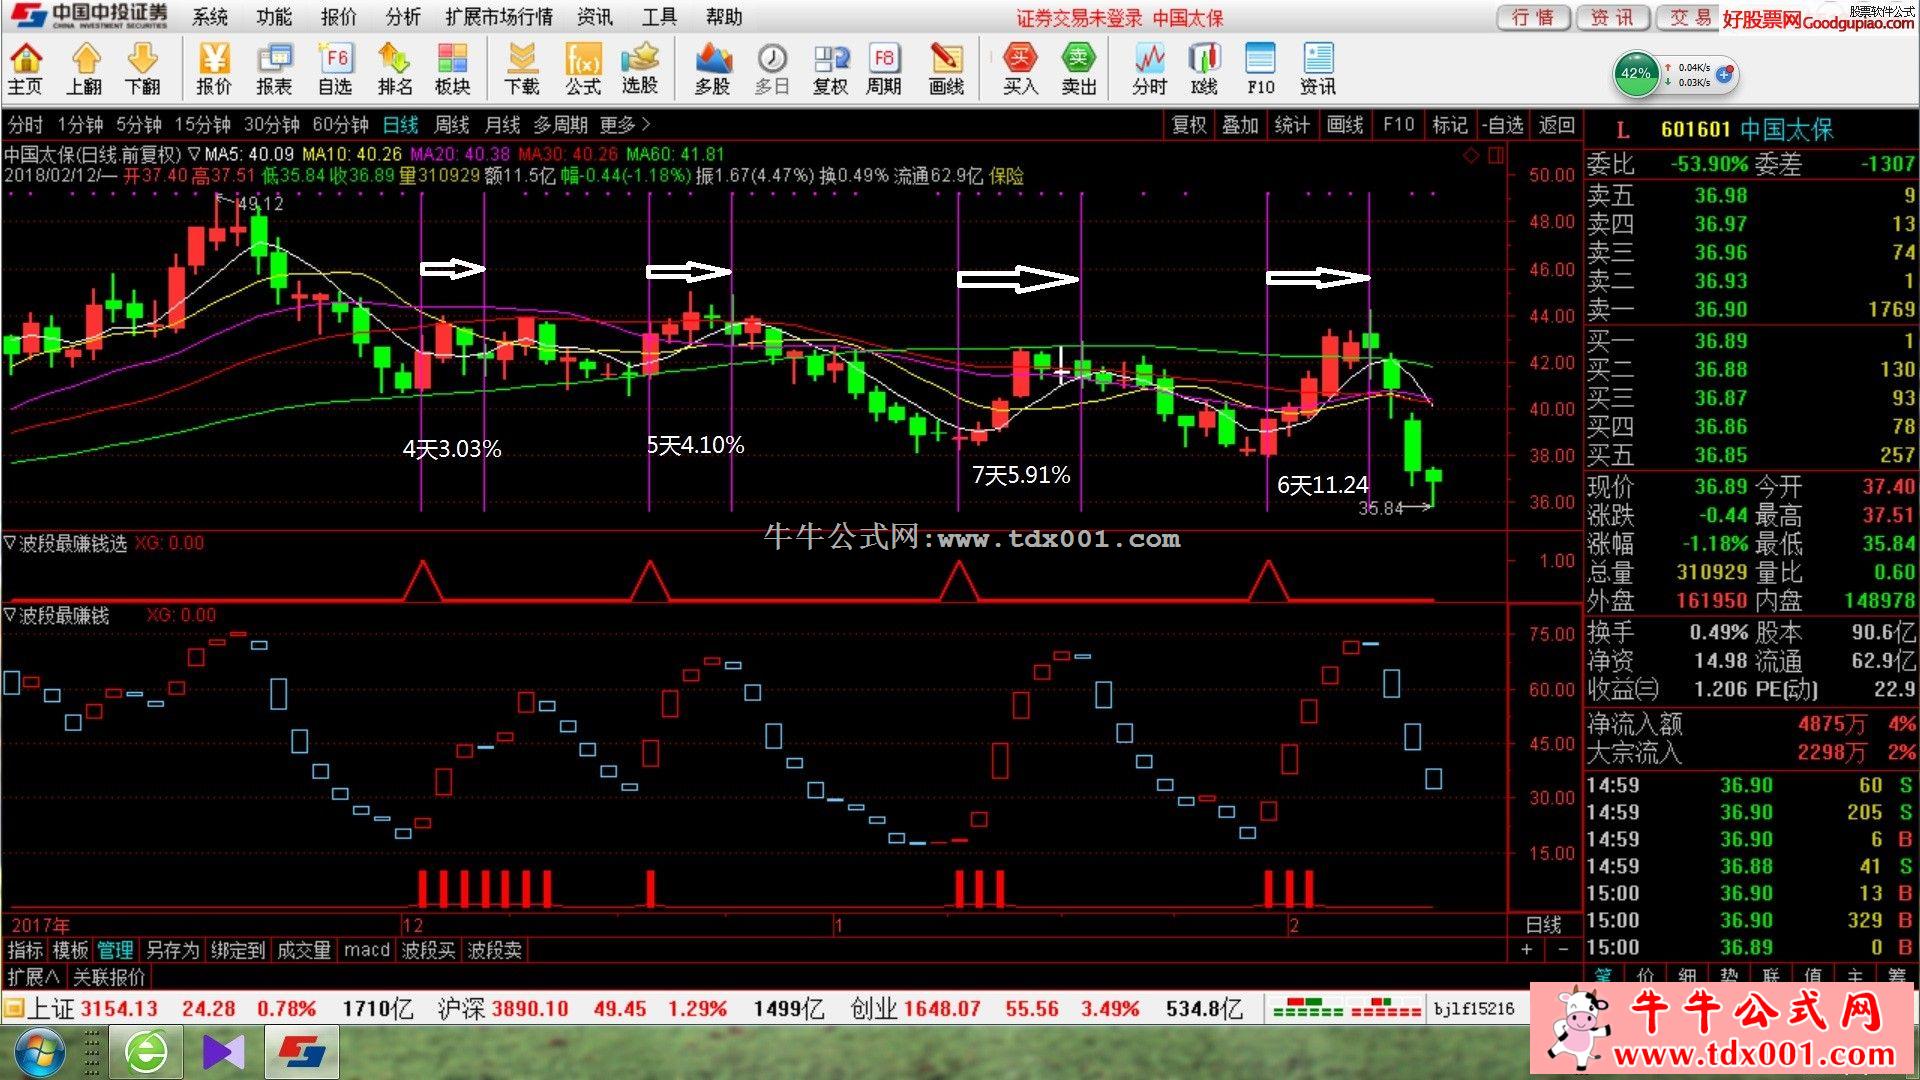The image size is (1920, 1080).
Task: Click the 返回 back button
Action: [1557, 125]
